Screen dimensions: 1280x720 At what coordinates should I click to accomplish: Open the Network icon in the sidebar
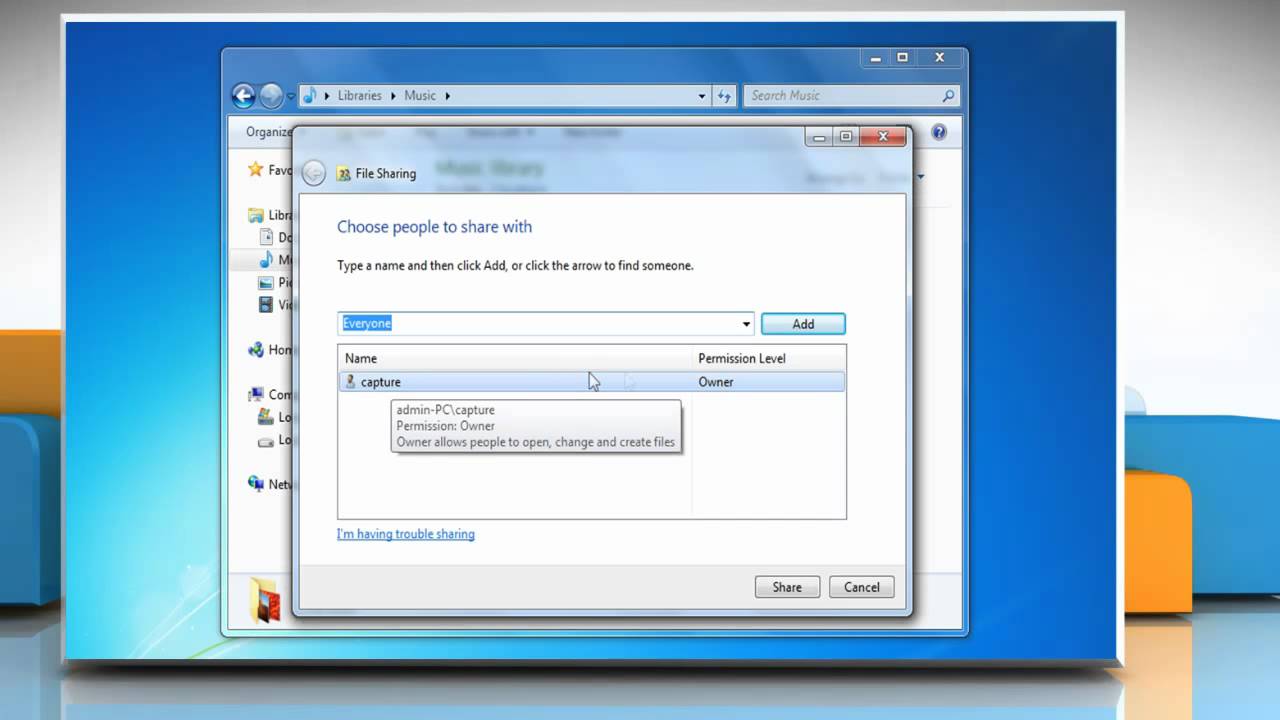tap(258, 484)
